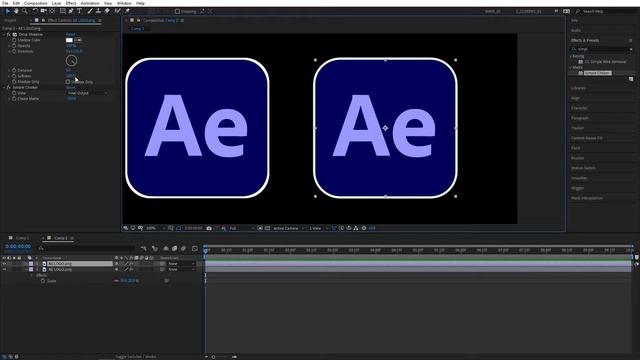Open the Align panel
640x360 pixels.
(x=576, y=98)
